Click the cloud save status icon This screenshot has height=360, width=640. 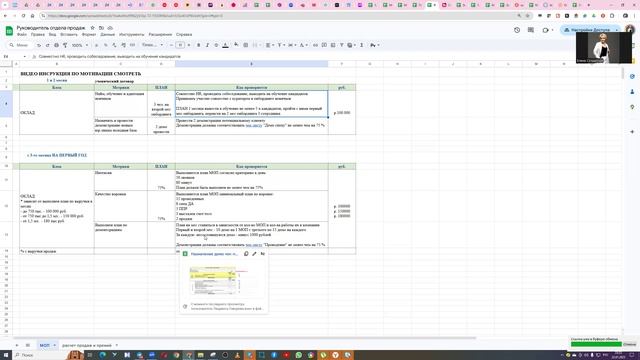[110, 28]
